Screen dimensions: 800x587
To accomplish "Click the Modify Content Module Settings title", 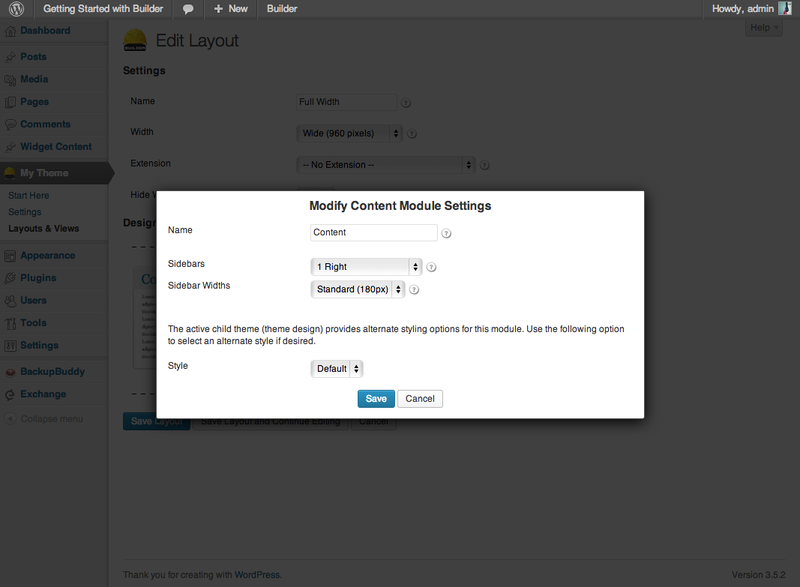I will point(400,206).
